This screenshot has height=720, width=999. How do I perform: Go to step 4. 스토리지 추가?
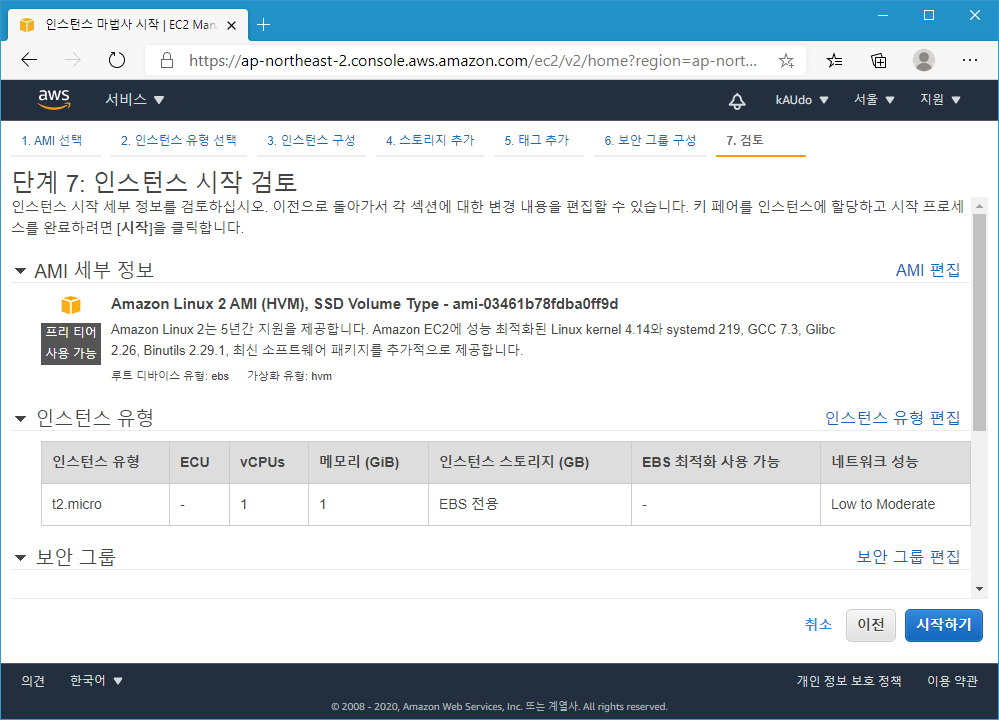(430, 140)
